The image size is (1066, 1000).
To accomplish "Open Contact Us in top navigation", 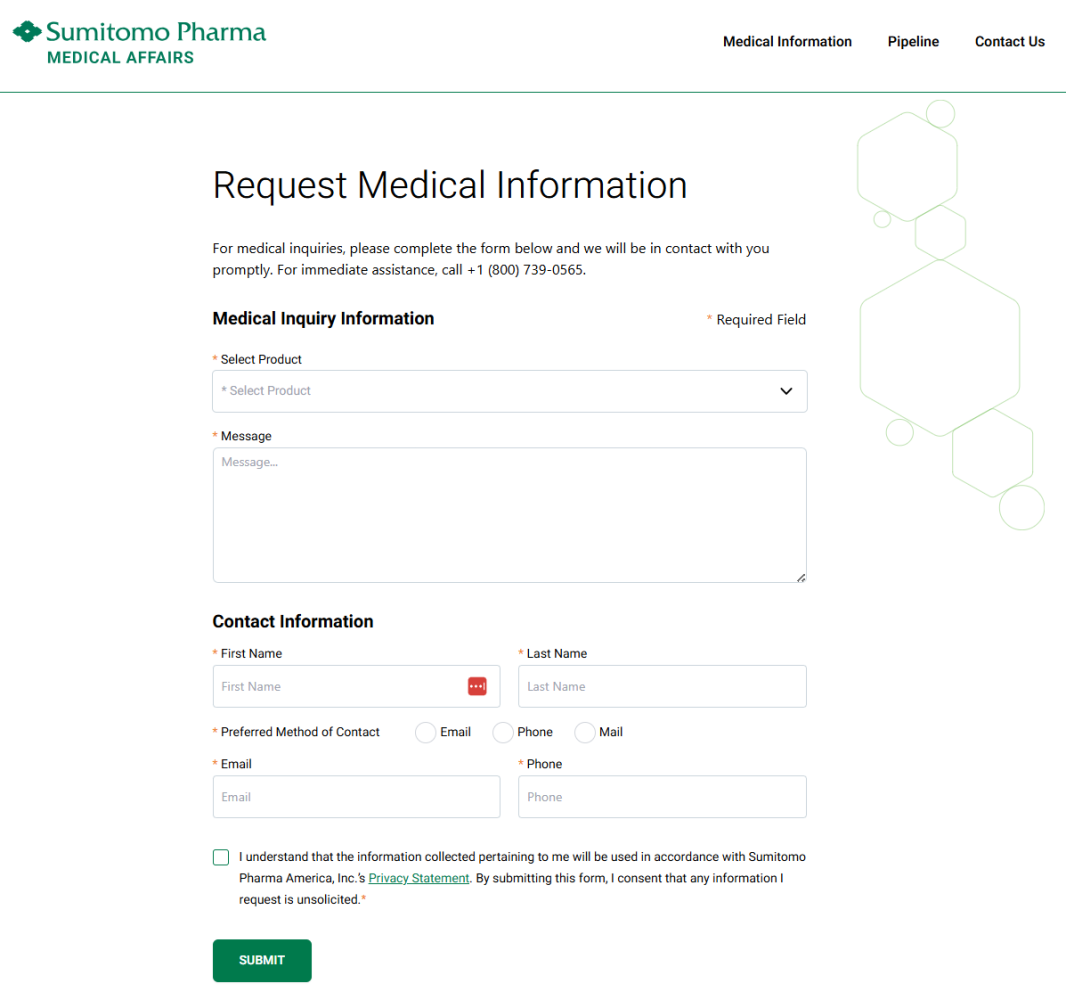I will coord(1009,42).
